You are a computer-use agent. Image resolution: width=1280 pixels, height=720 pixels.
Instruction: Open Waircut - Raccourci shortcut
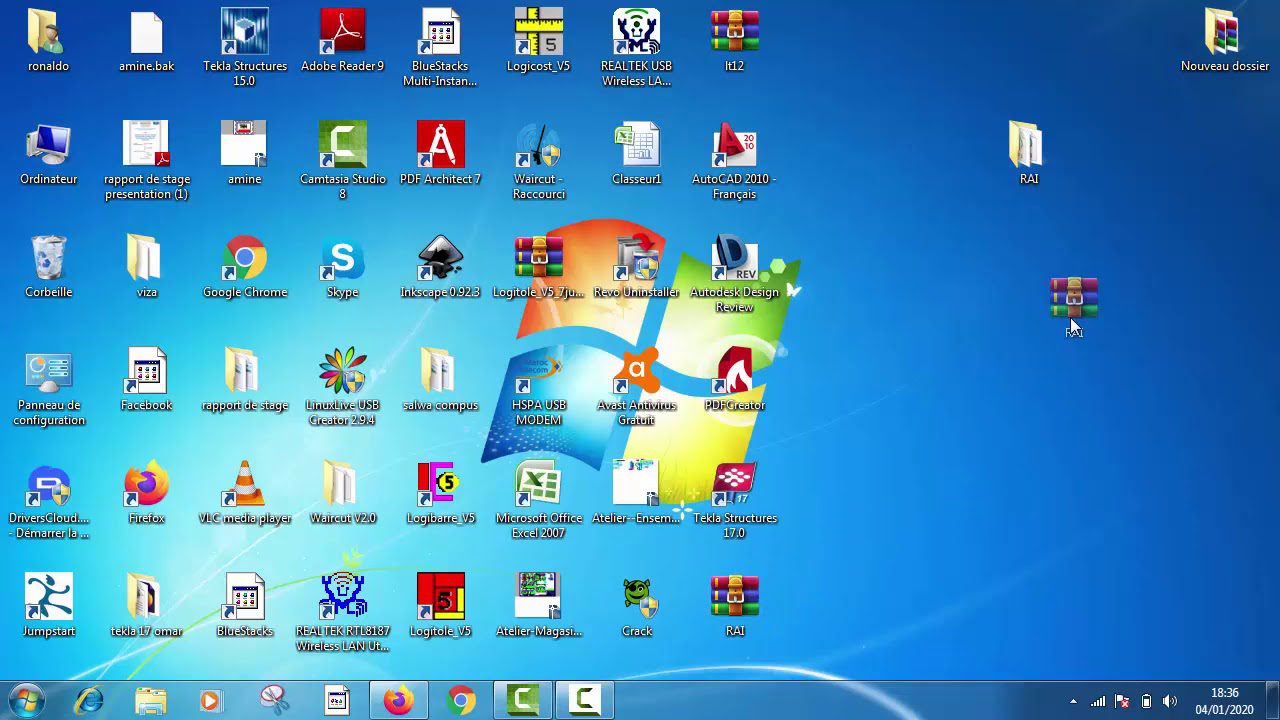tap(538, 146)
